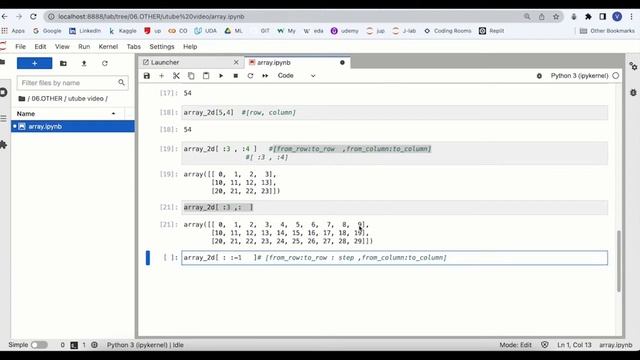Navigate to 06.OTHER in the breadcrumb
Screen dimensions: 640x360
[x=47, y=99]
